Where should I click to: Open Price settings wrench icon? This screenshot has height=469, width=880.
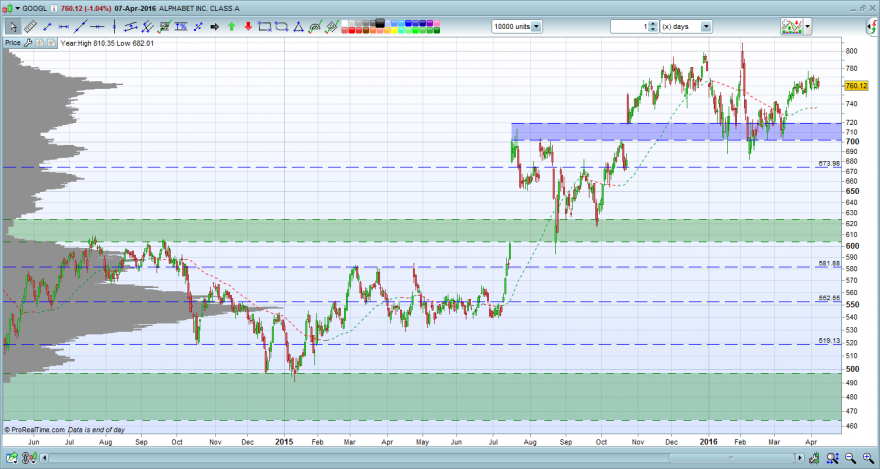tap(28, 43)
